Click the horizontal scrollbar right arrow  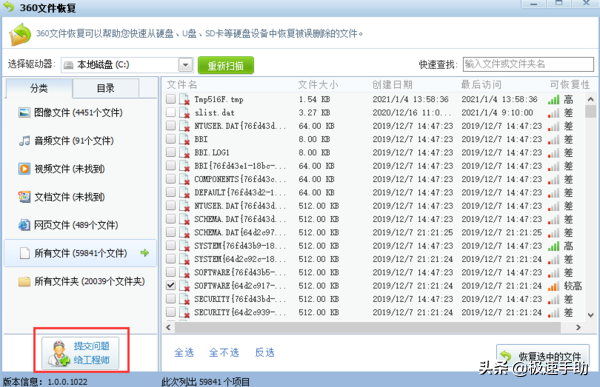(x=578, y=327)
